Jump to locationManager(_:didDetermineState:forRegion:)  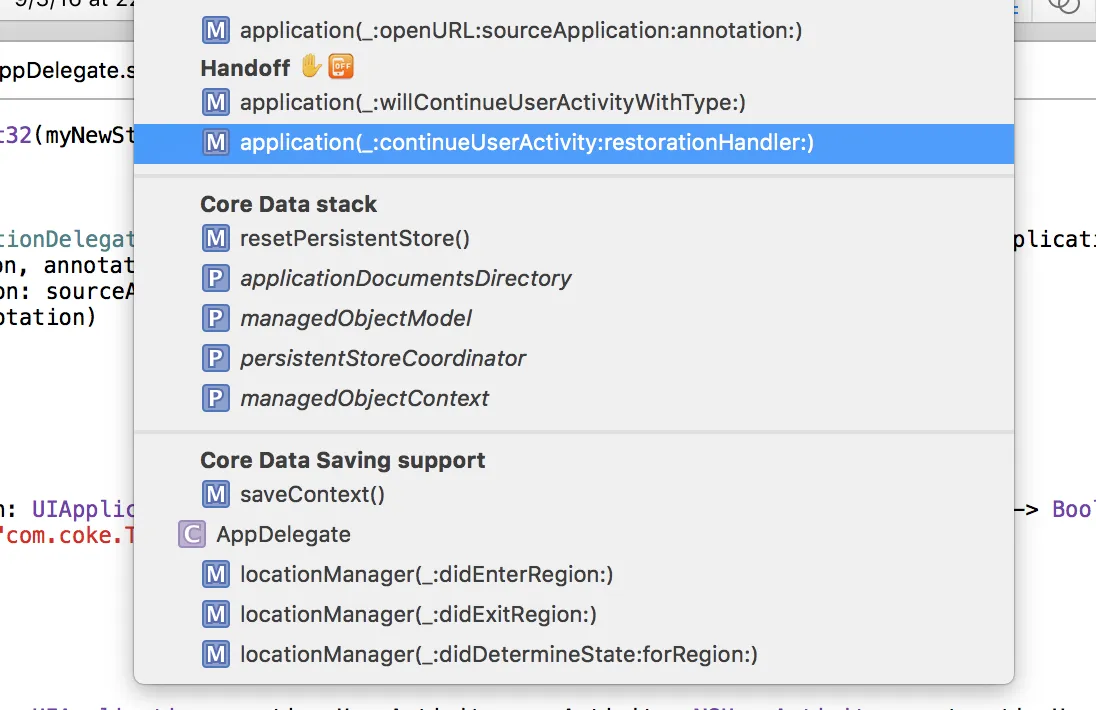pos(498,655)
